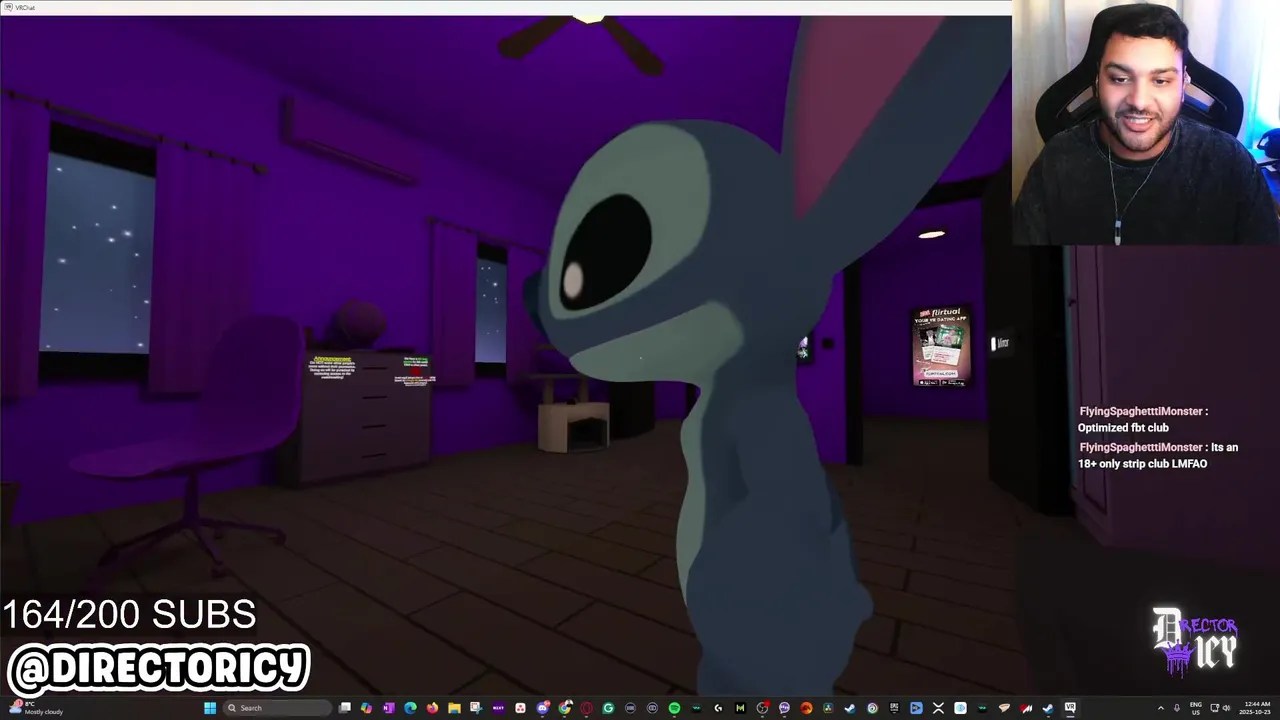Open the purple NEXT app icon

[498, 708]
